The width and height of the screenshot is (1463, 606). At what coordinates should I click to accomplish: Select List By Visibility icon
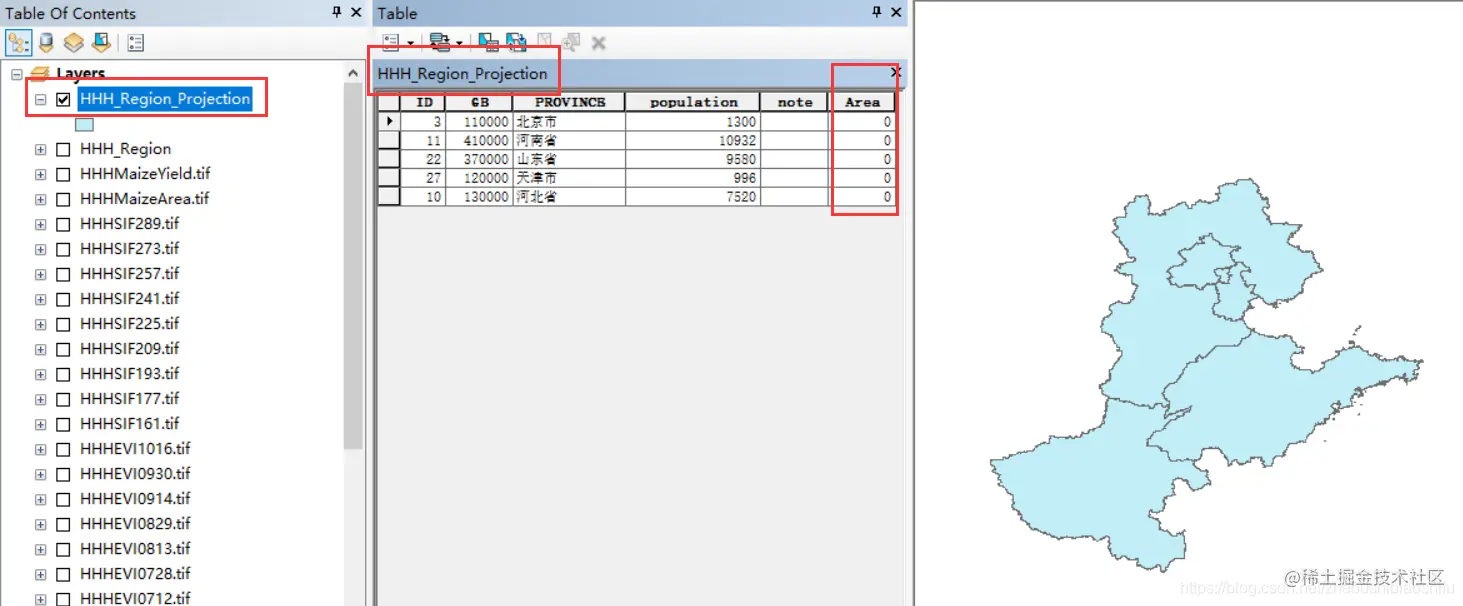73,43
